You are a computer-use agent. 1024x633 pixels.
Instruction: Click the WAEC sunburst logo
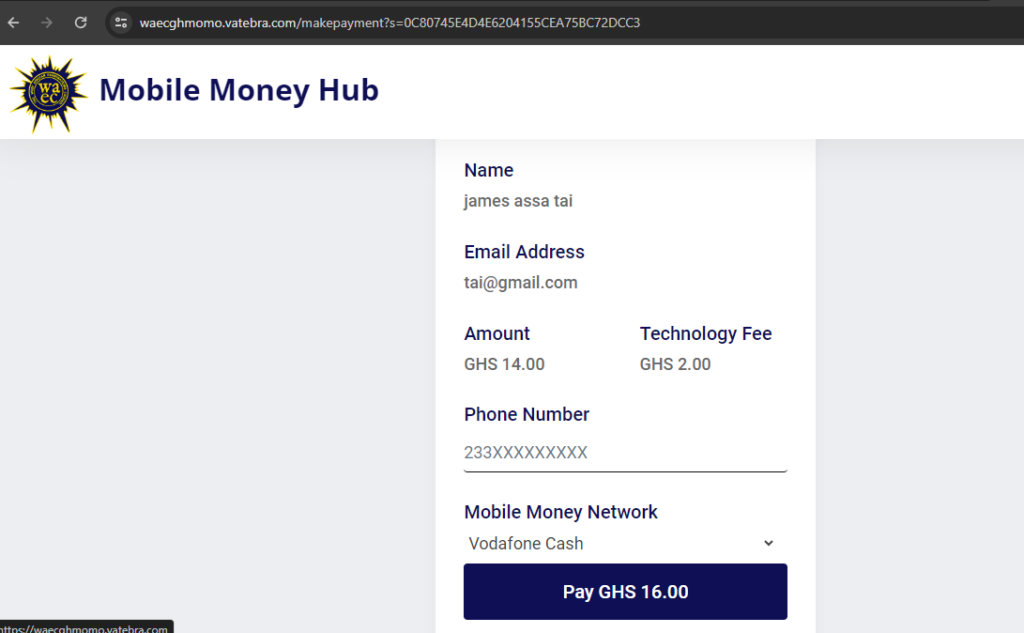[49, 94]
